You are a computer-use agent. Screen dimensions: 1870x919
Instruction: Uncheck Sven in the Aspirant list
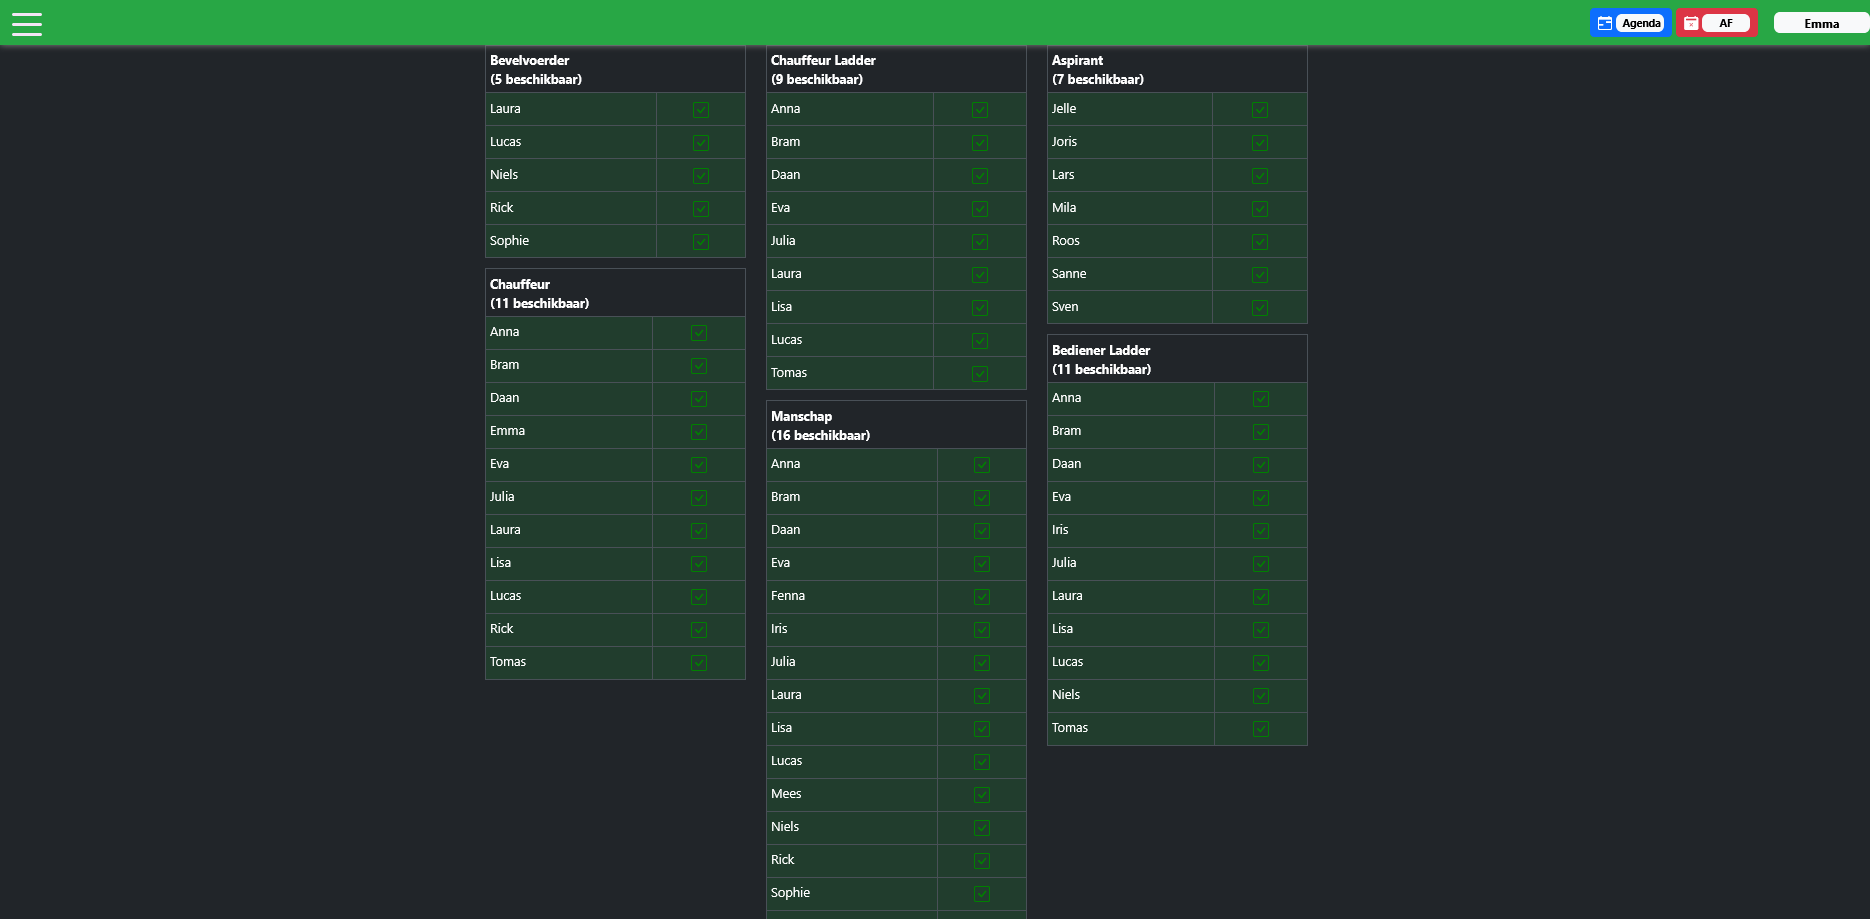pyautogui.click(x=1259, y=307)
